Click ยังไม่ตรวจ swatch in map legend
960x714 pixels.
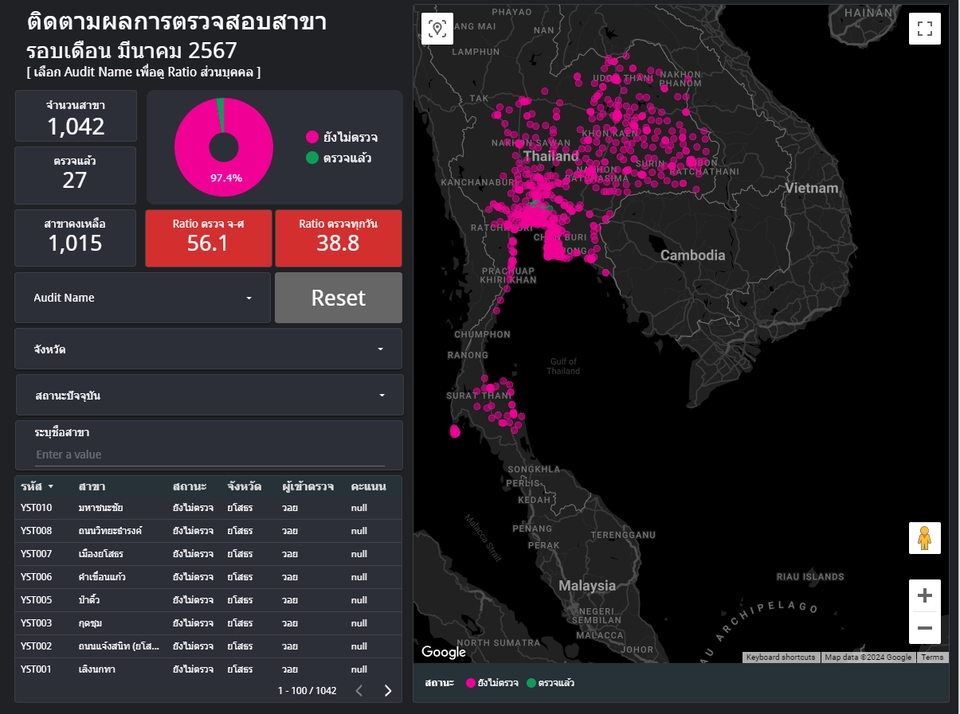tap(471, 683)
